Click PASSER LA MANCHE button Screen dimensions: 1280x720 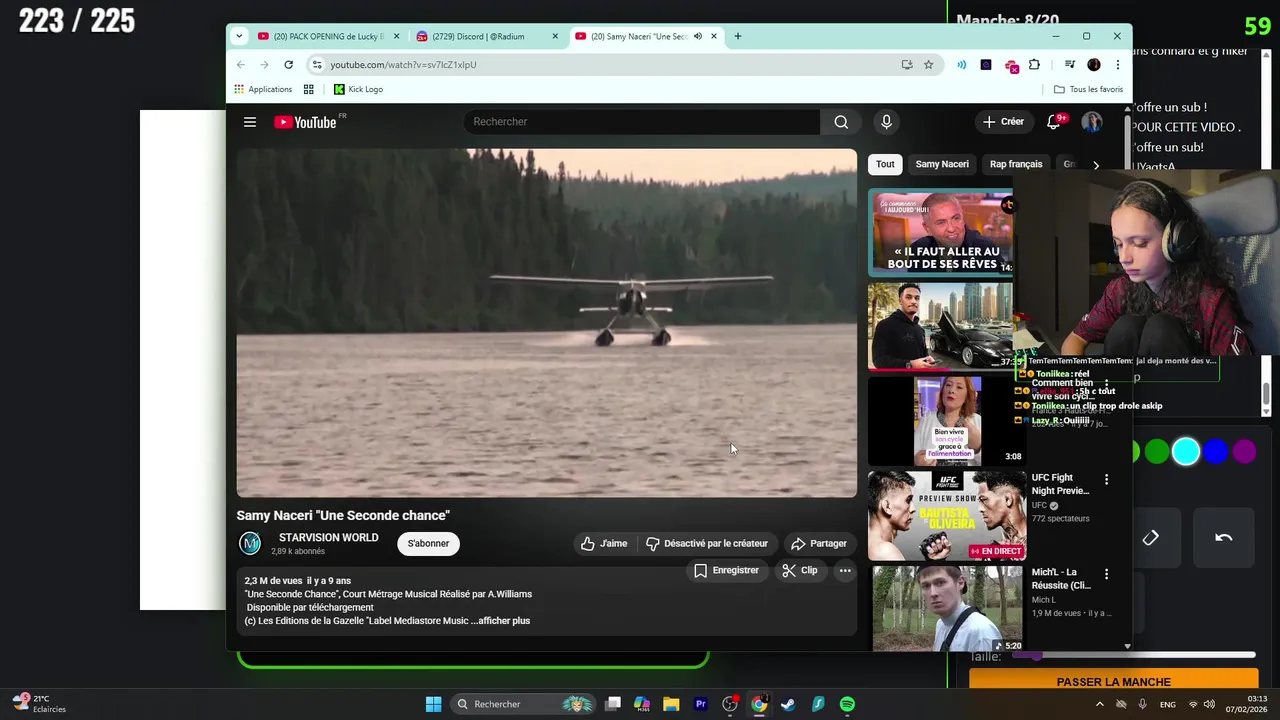pyautogui.click(x=1113, y=682)
